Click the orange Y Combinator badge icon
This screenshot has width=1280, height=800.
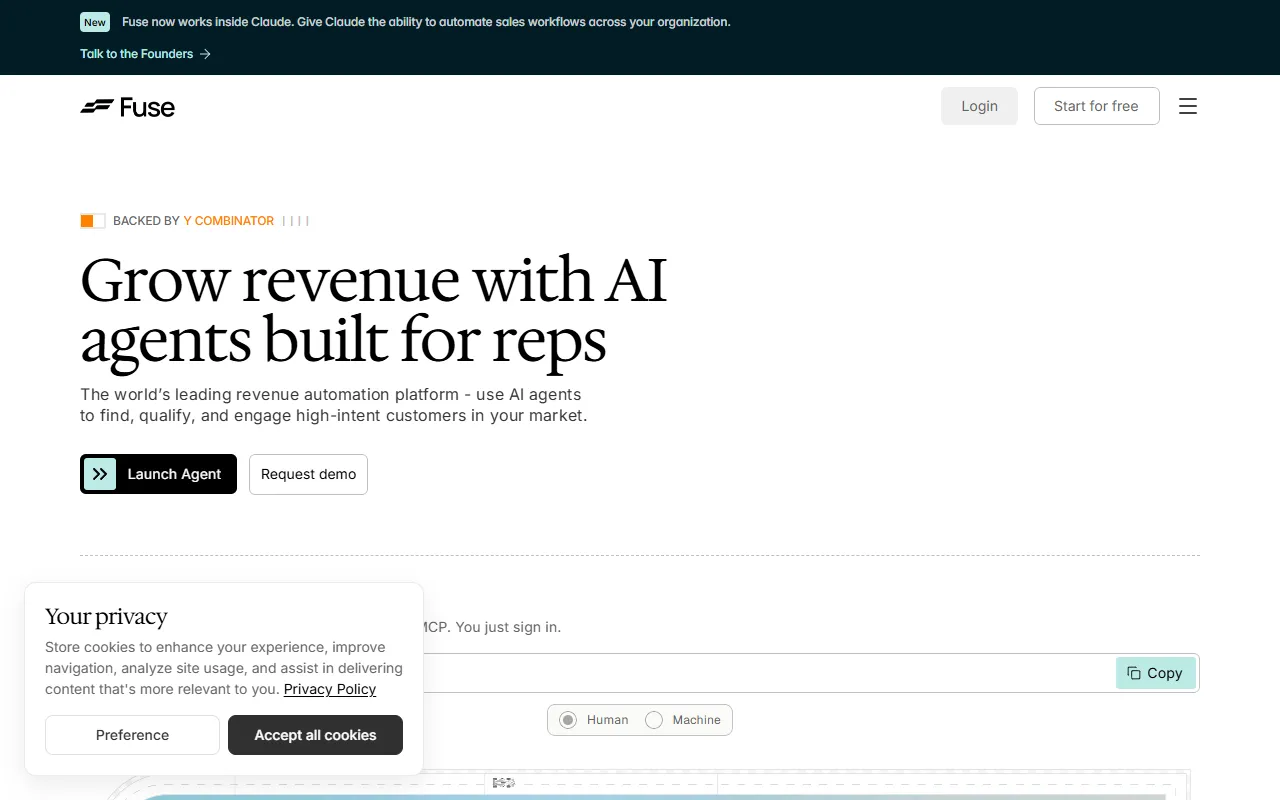point(93,221)
